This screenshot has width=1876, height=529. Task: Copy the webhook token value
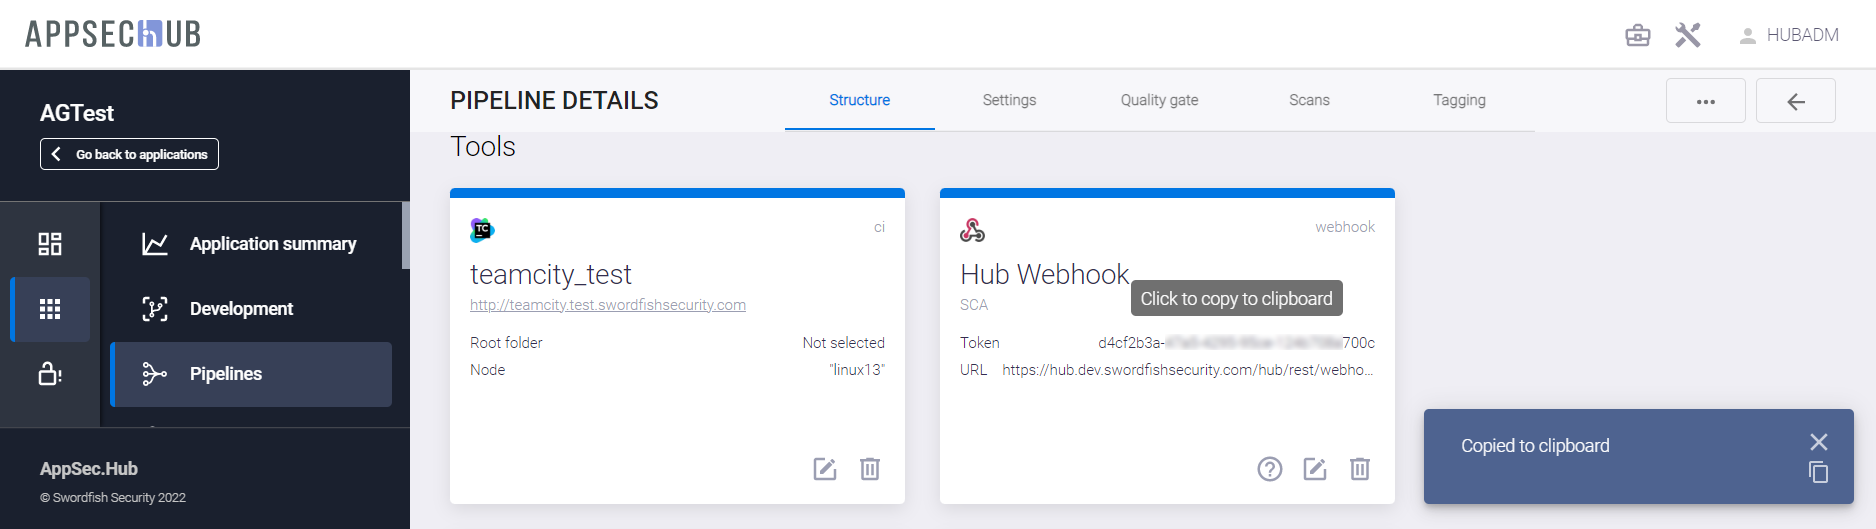[x=1236, y=343]
